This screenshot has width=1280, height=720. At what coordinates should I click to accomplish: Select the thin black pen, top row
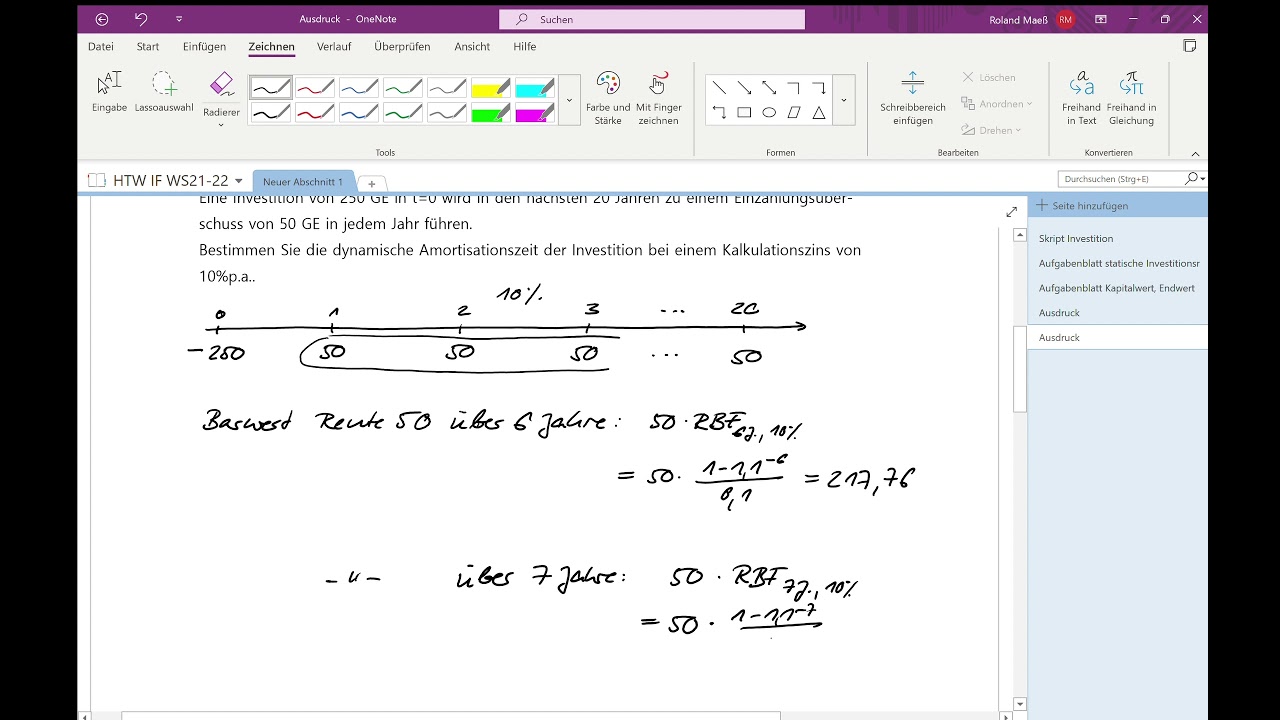270,87
